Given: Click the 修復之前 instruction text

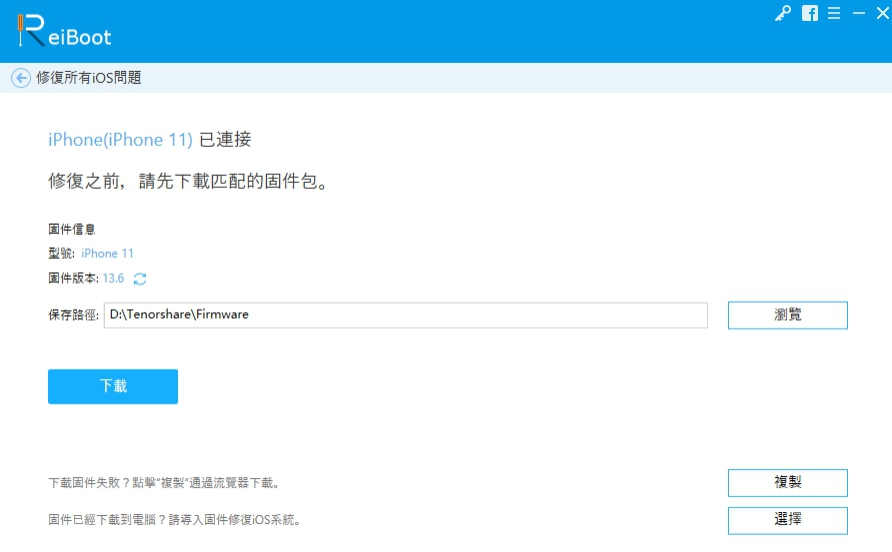Looking at the screenshot, I should point(189,182).
